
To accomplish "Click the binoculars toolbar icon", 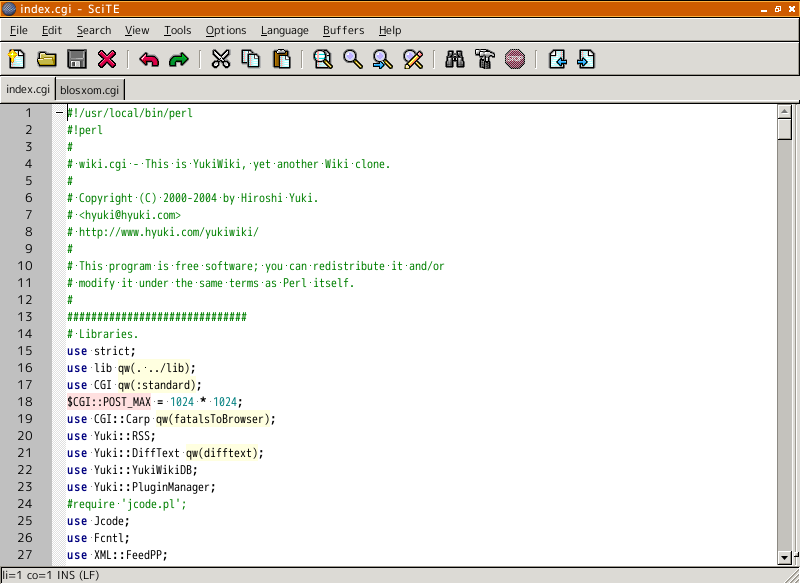I will pos(455,59).
